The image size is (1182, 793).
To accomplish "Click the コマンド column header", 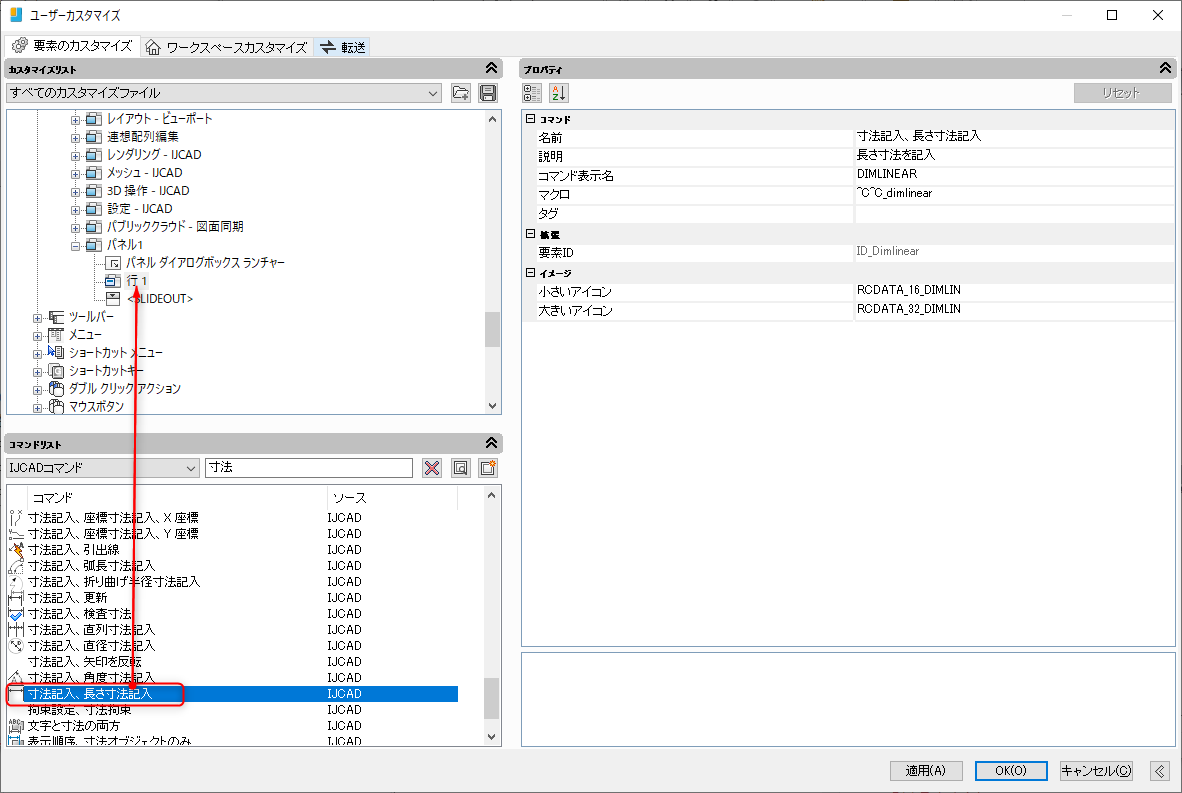I will pyautogui.click(x=178, y=498).
